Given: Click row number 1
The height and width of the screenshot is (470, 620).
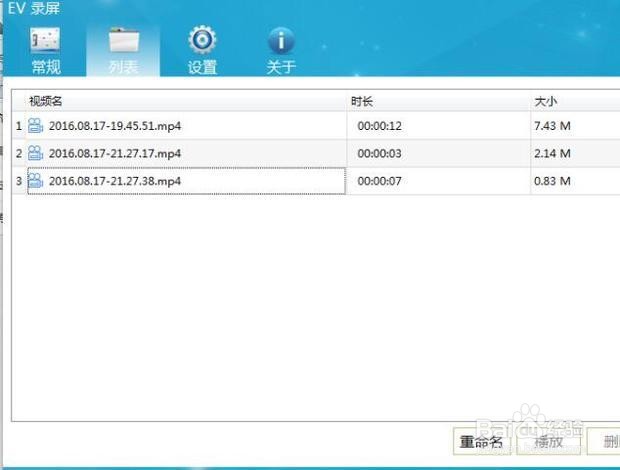Looking at the screenshot, I should [19, 126].
